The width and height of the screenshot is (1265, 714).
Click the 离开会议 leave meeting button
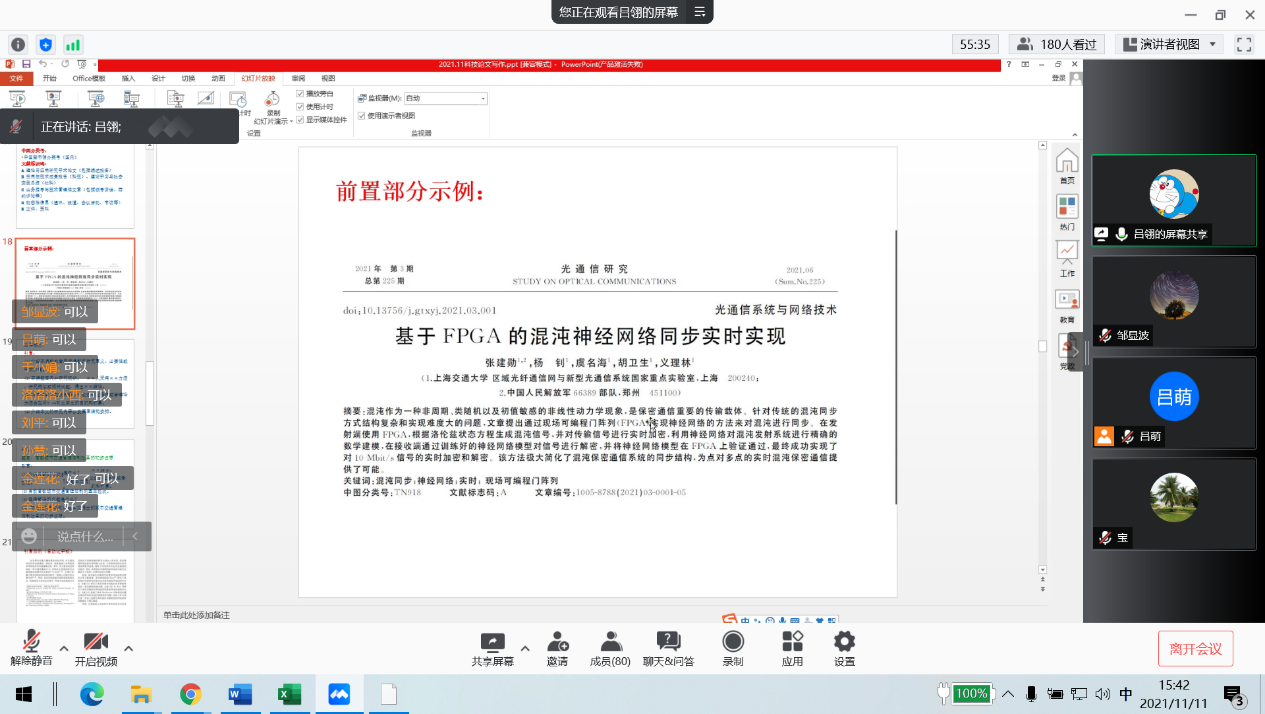click(1195, 648)
